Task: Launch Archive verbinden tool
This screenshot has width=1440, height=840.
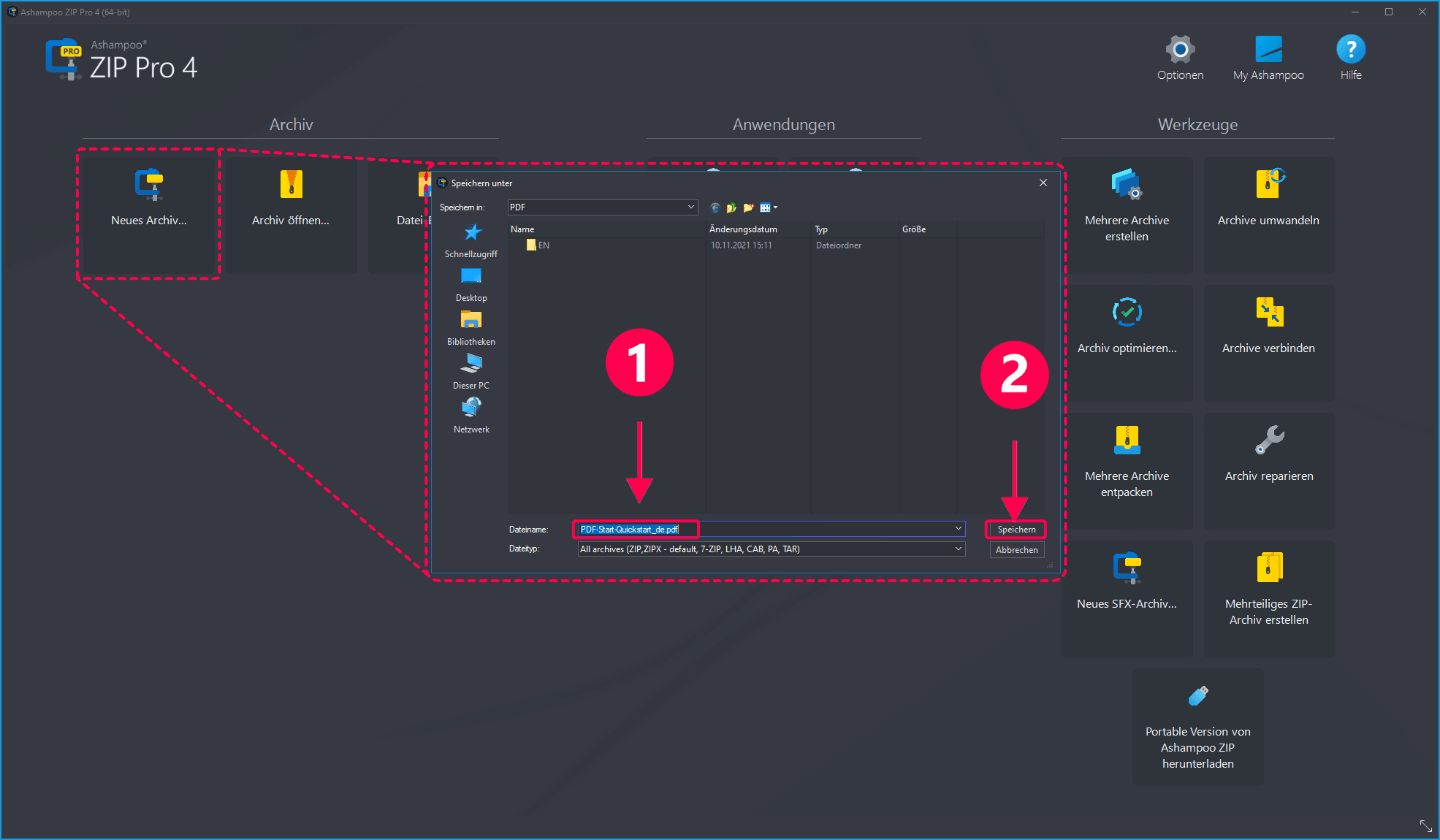Action: click(x=1269, y=343)
